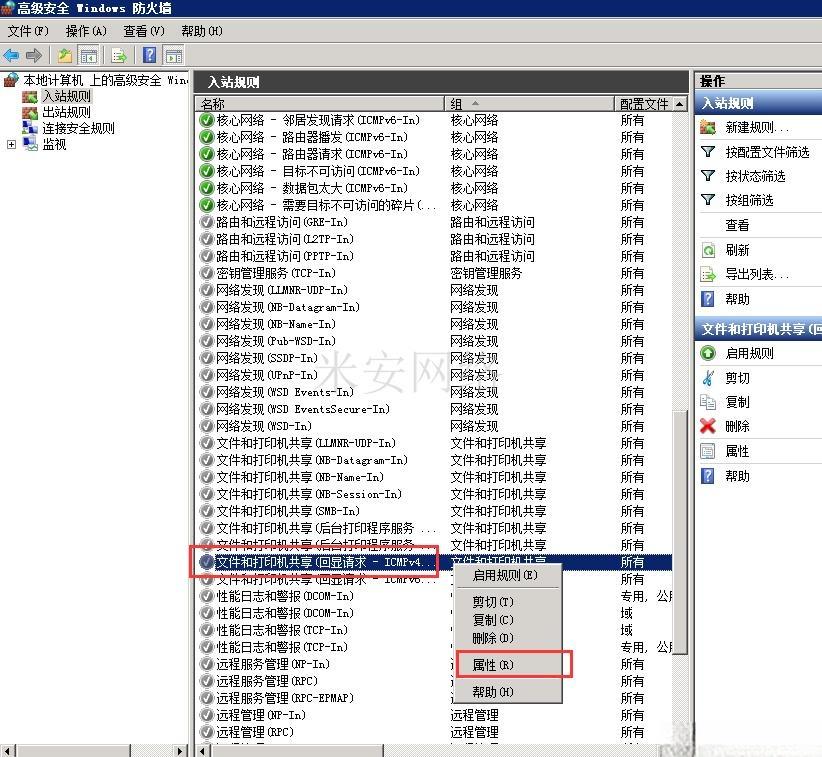The width and height of the screenshot is (822, 757).
Task: Select rule 远程管理 (RPC)
Action: click(255, 732)
